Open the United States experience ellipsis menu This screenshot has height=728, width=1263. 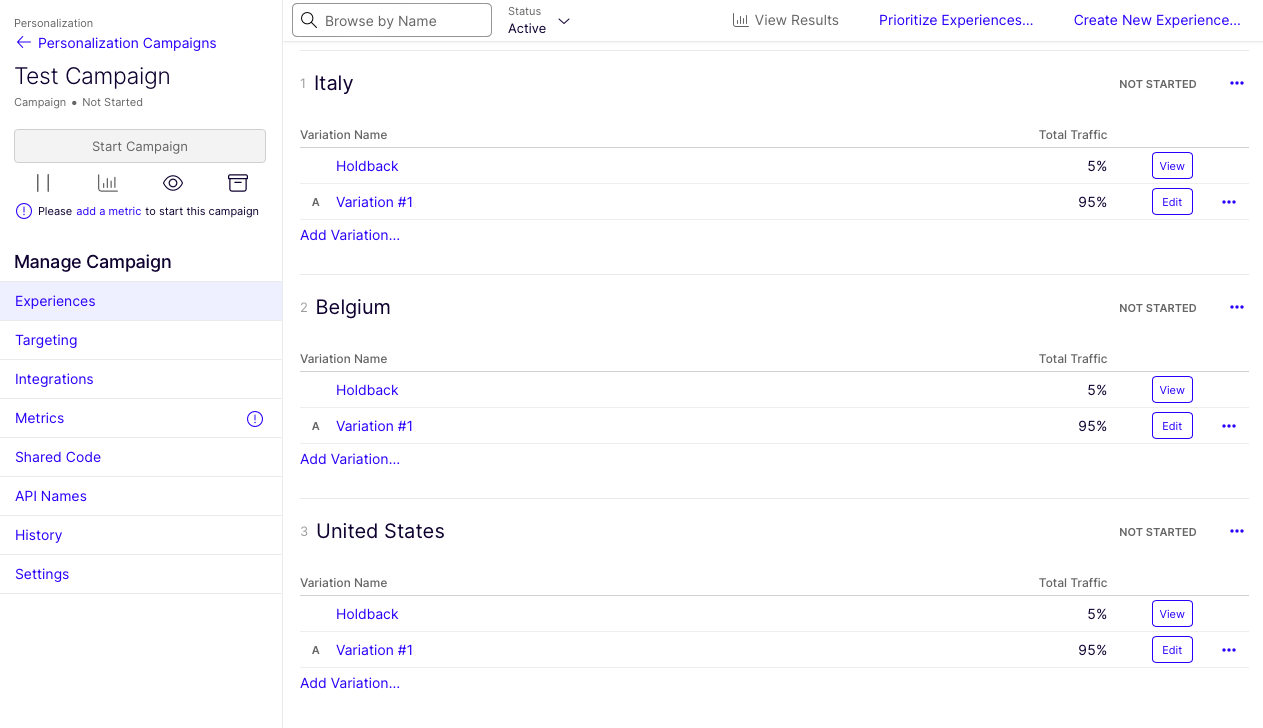(1237, 532)
